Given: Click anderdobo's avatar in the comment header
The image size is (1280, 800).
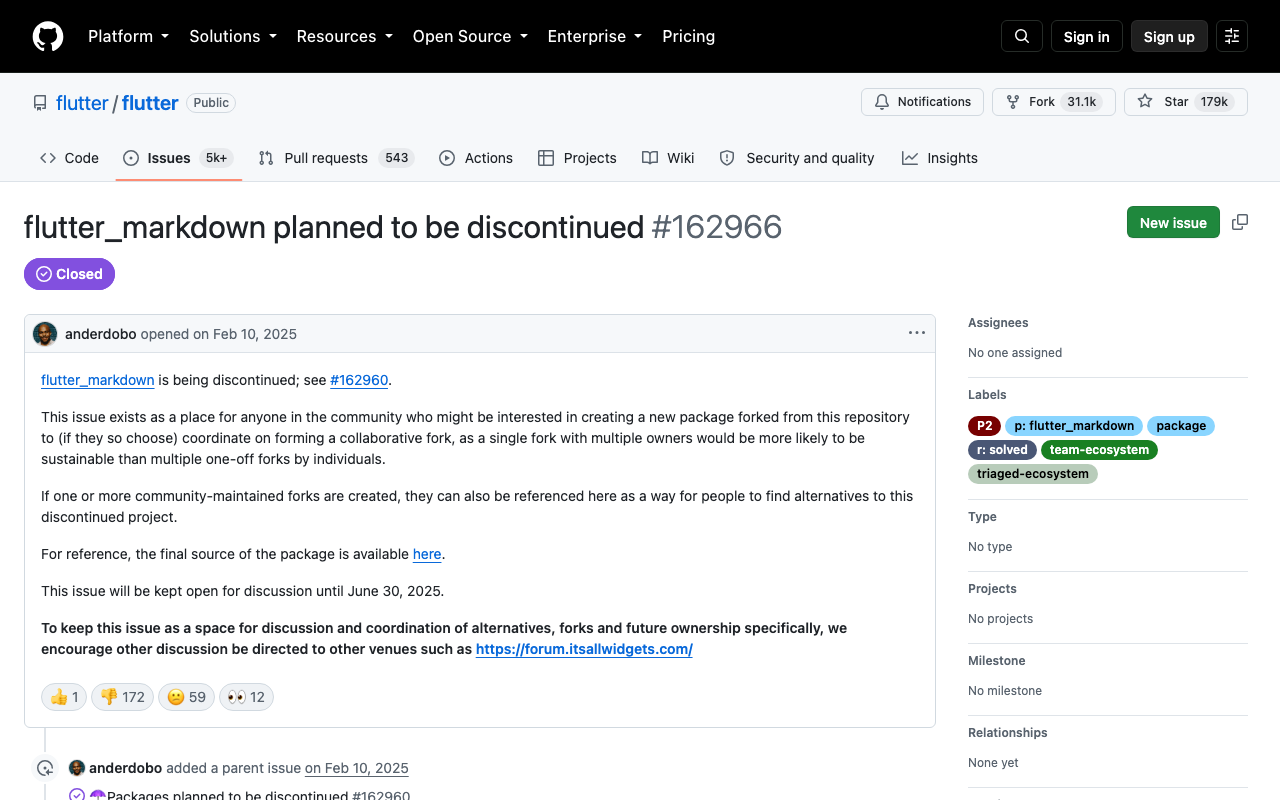Looking at the screenshot, I should (x=45, y=334).
